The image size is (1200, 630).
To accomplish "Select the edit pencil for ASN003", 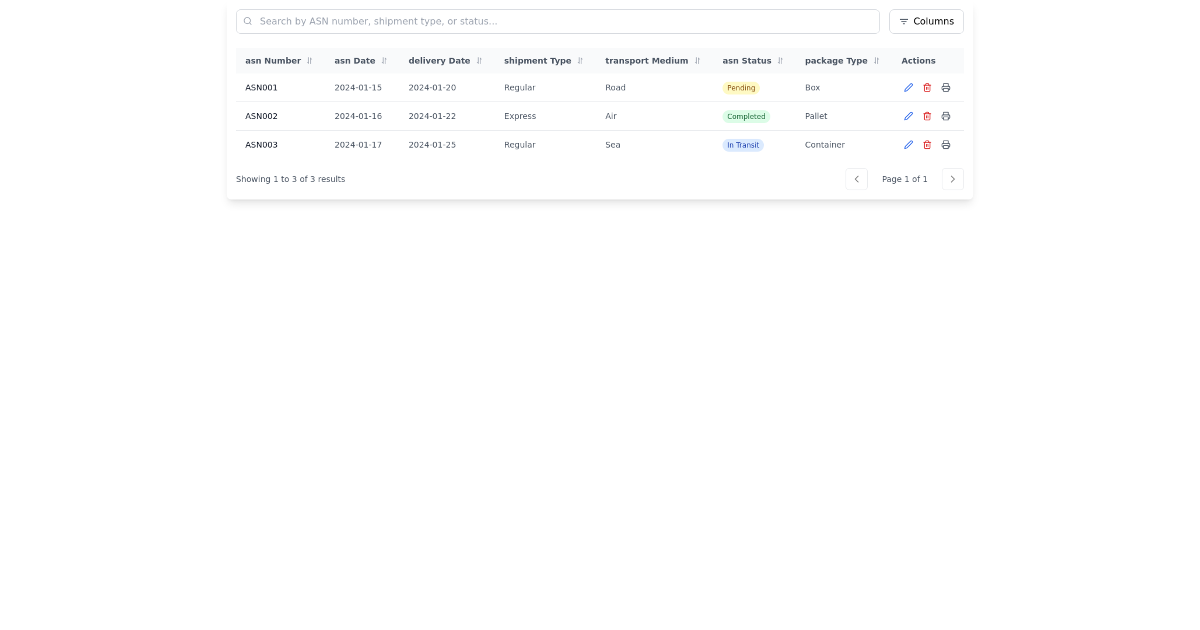I will (908, 144).
